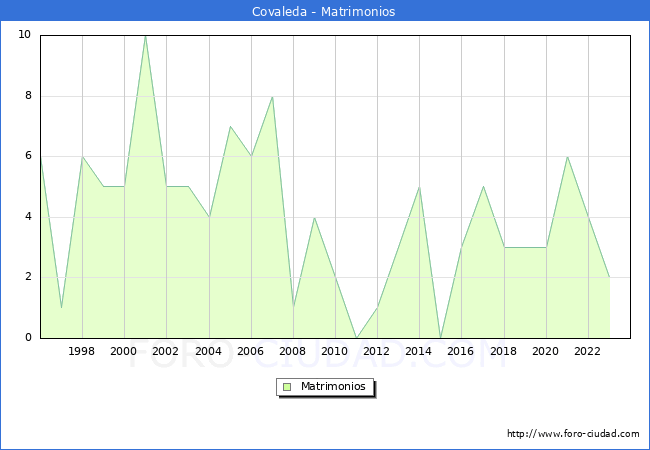
Task: Click the 2001 peak data point at 10
Action: pos(146,36)
